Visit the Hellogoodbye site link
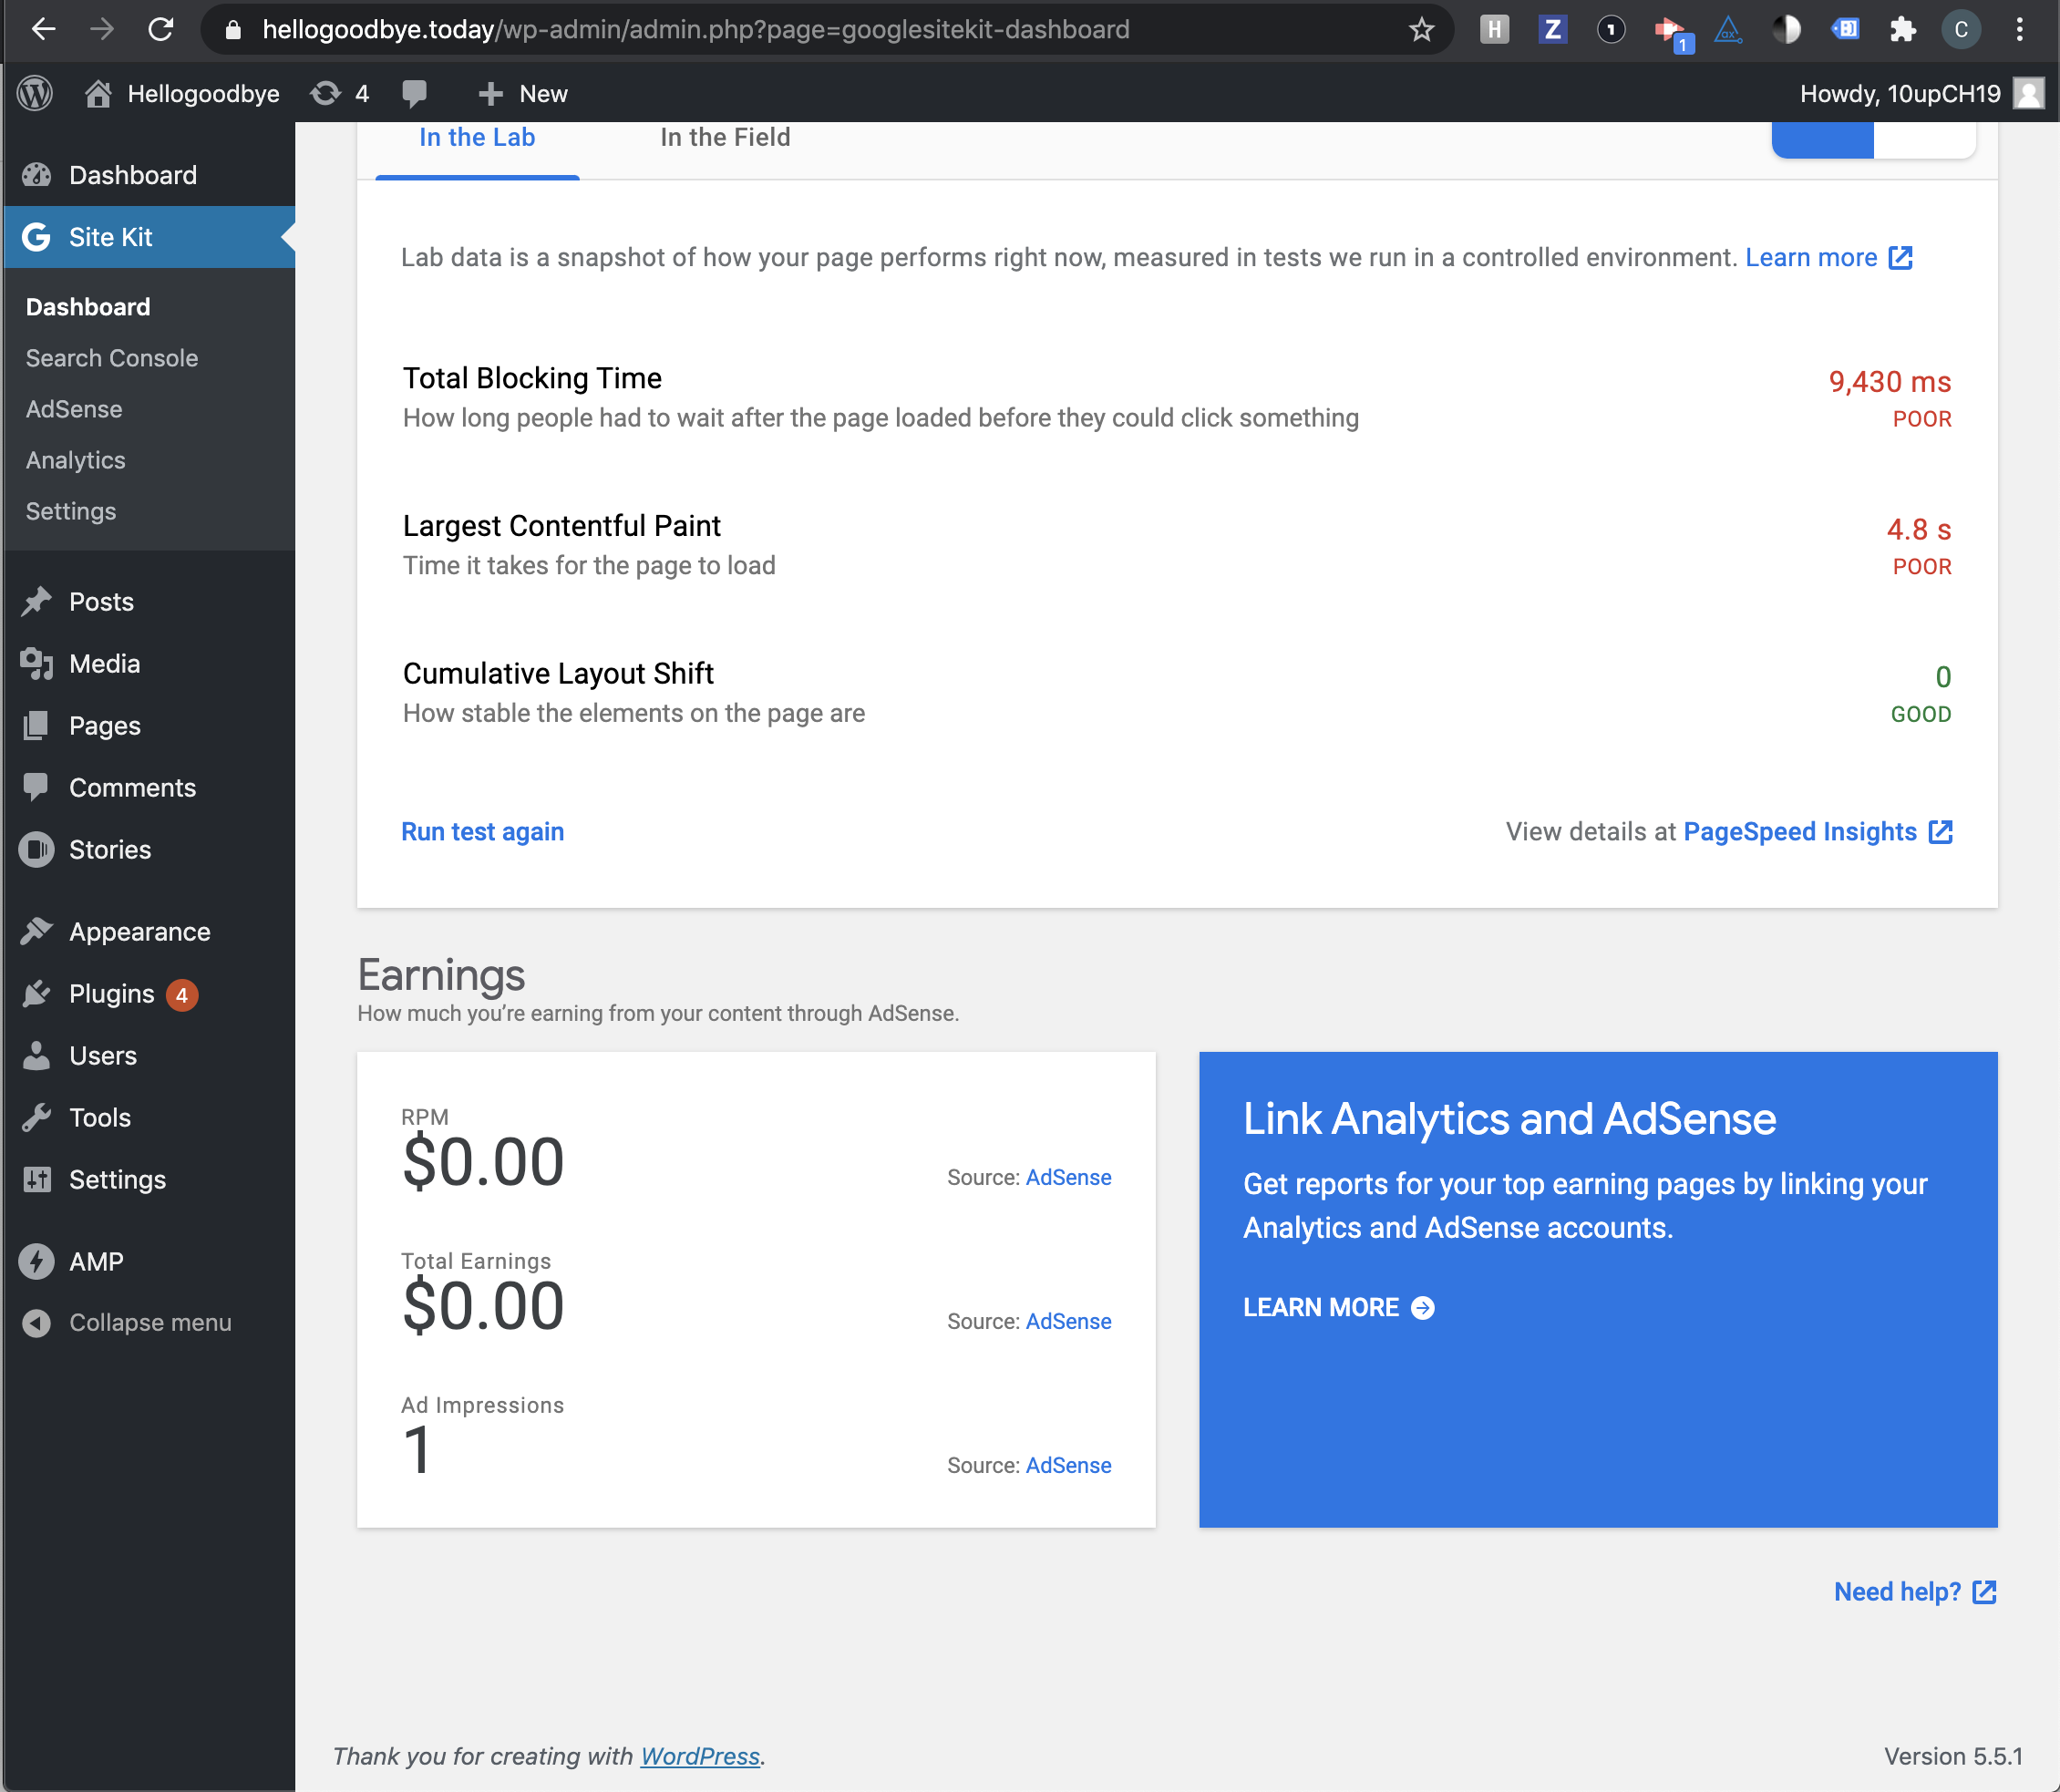This screenshot has height=1792, width=2060. tap(182, 94)
